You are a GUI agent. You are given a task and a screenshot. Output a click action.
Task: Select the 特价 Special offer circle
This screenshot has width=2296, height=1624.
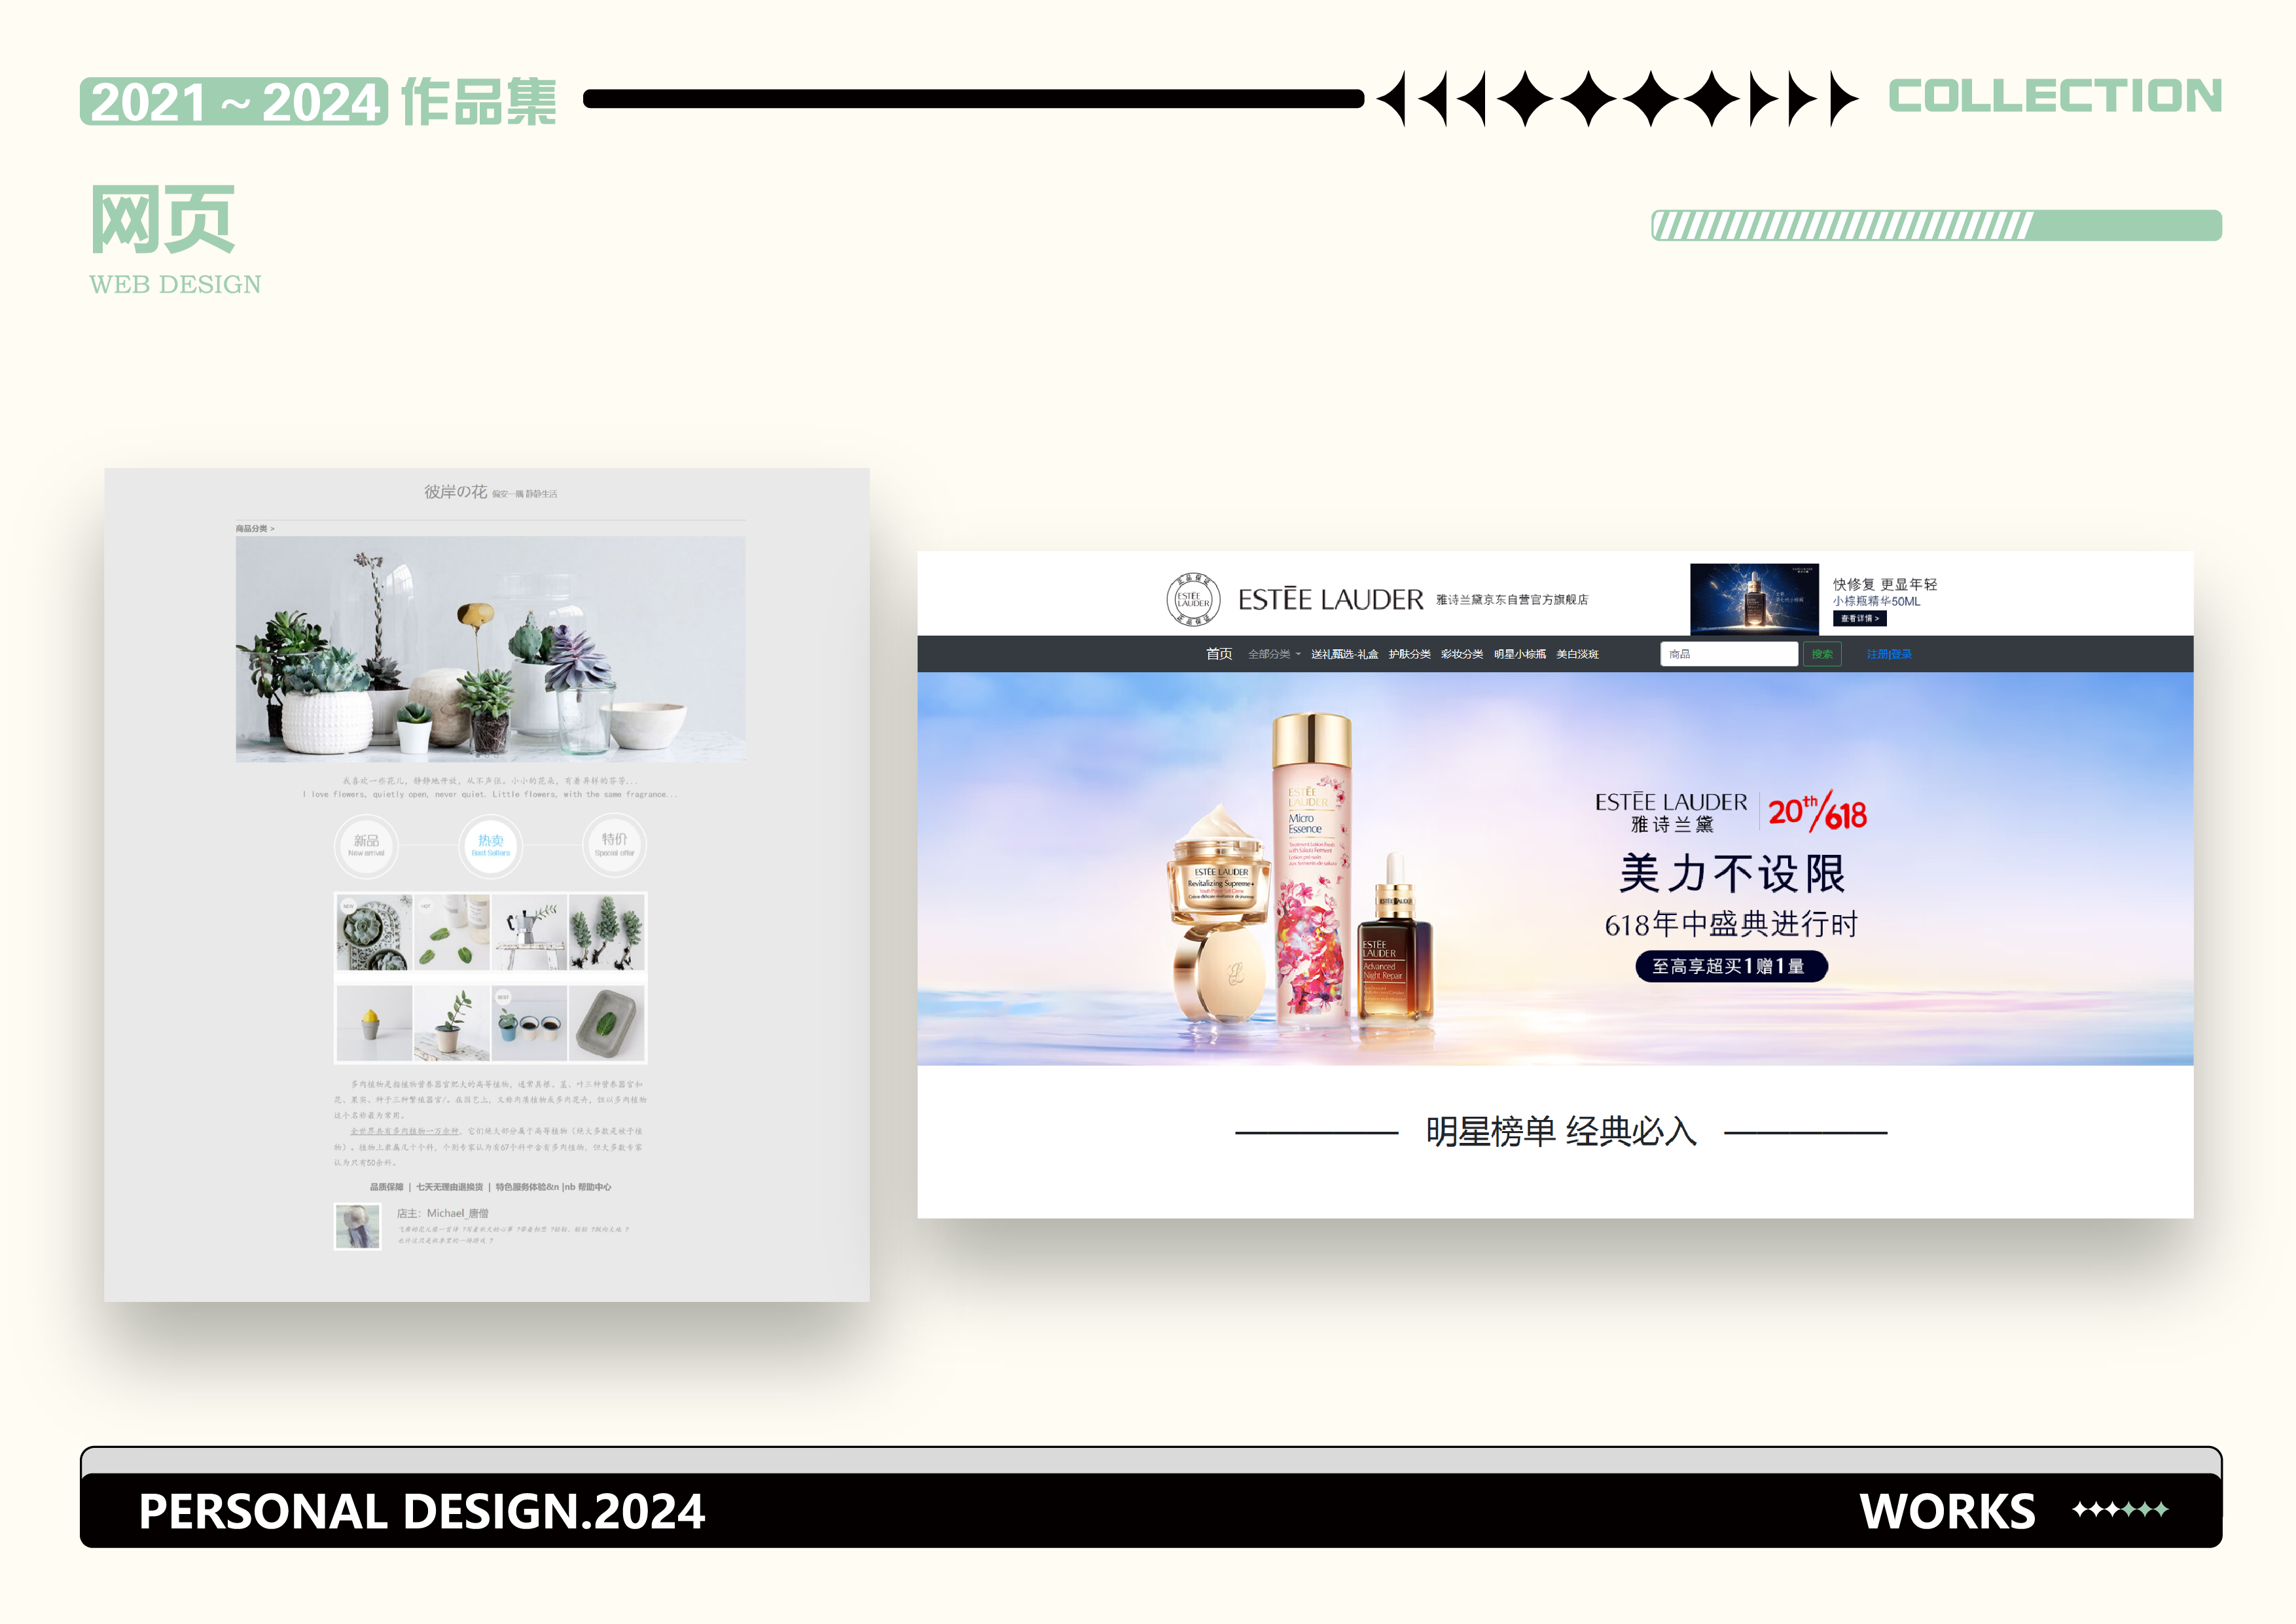pyautogui.click(x=614, y=846)
